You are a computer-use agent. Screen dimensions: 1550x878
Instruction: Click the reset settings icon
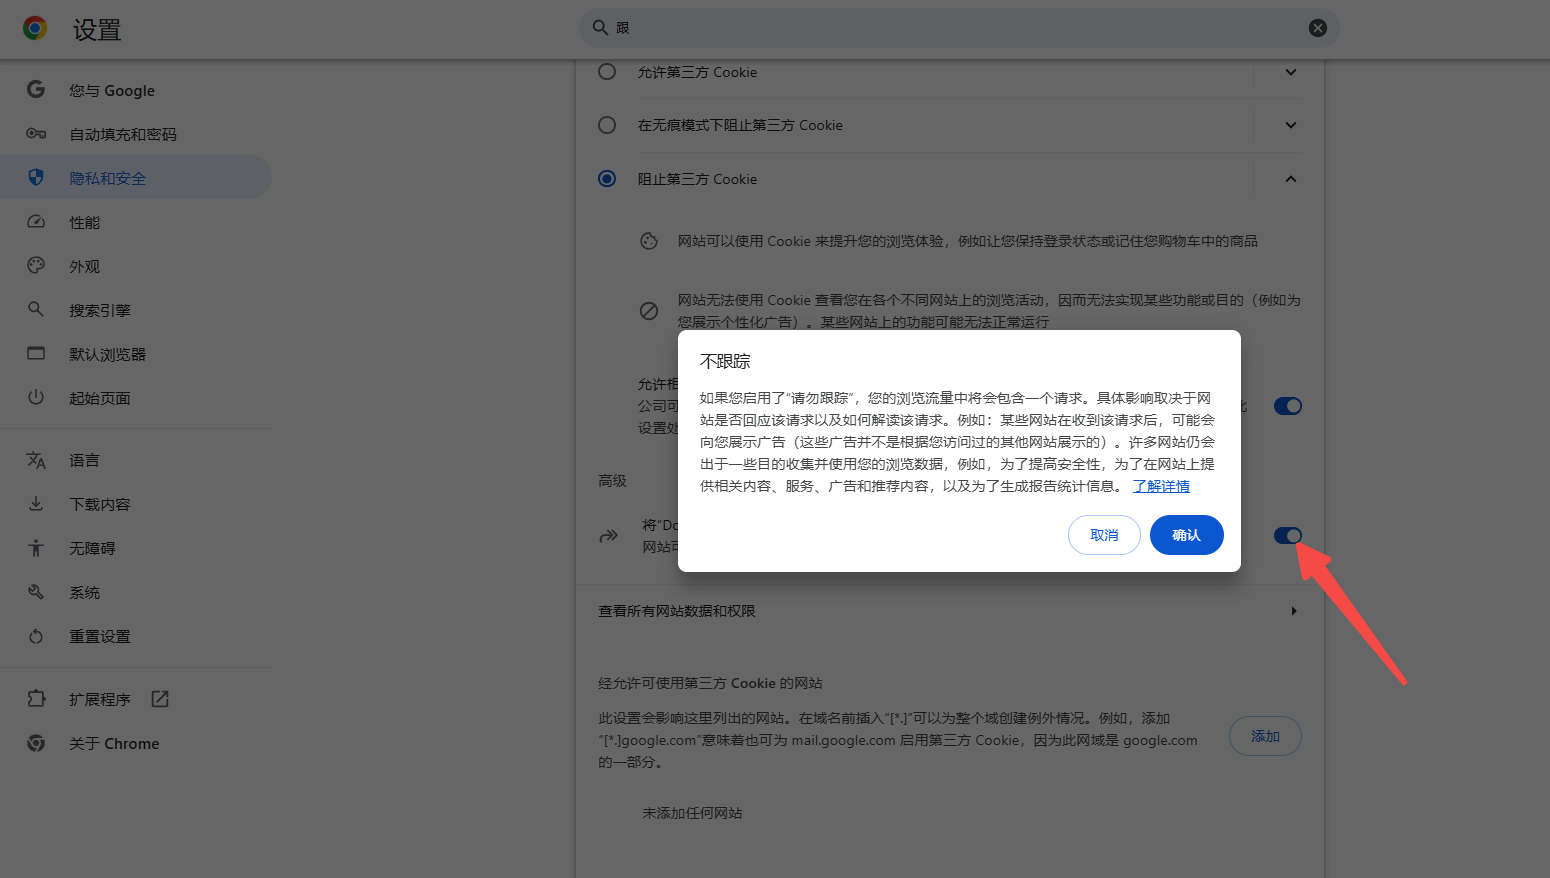[x=36, y=636]
